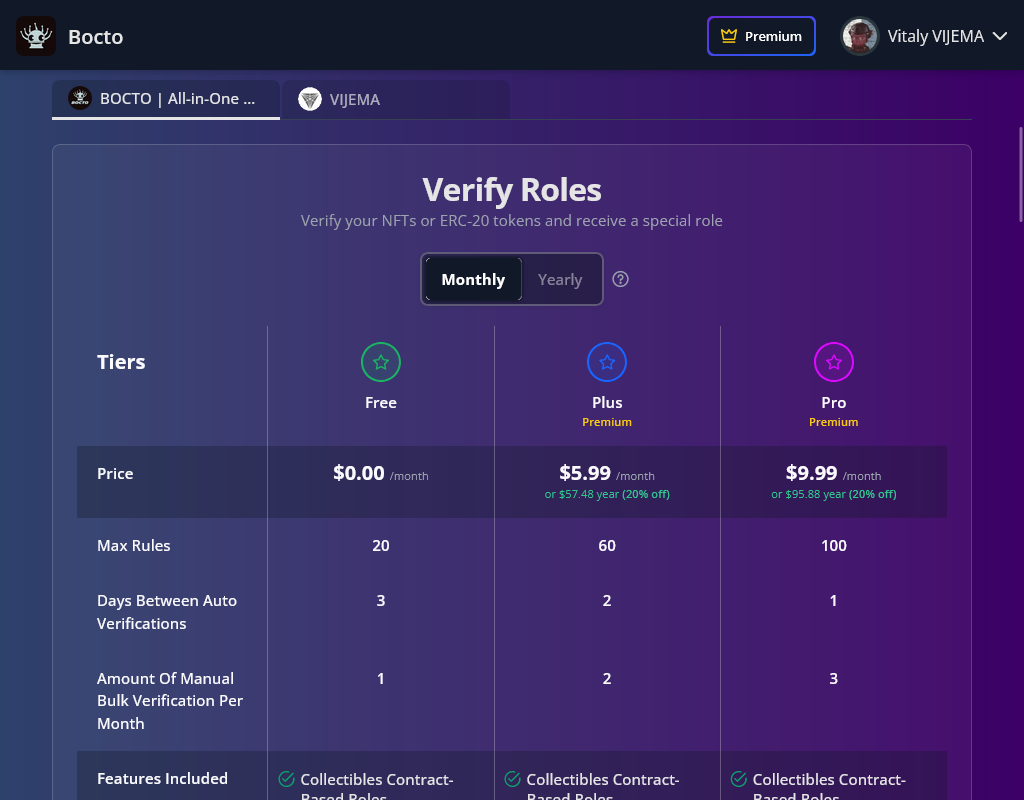Click the Days Between Auto Verifications label
The height and width of the screenshot is (800, 1024).
(167, 612)
